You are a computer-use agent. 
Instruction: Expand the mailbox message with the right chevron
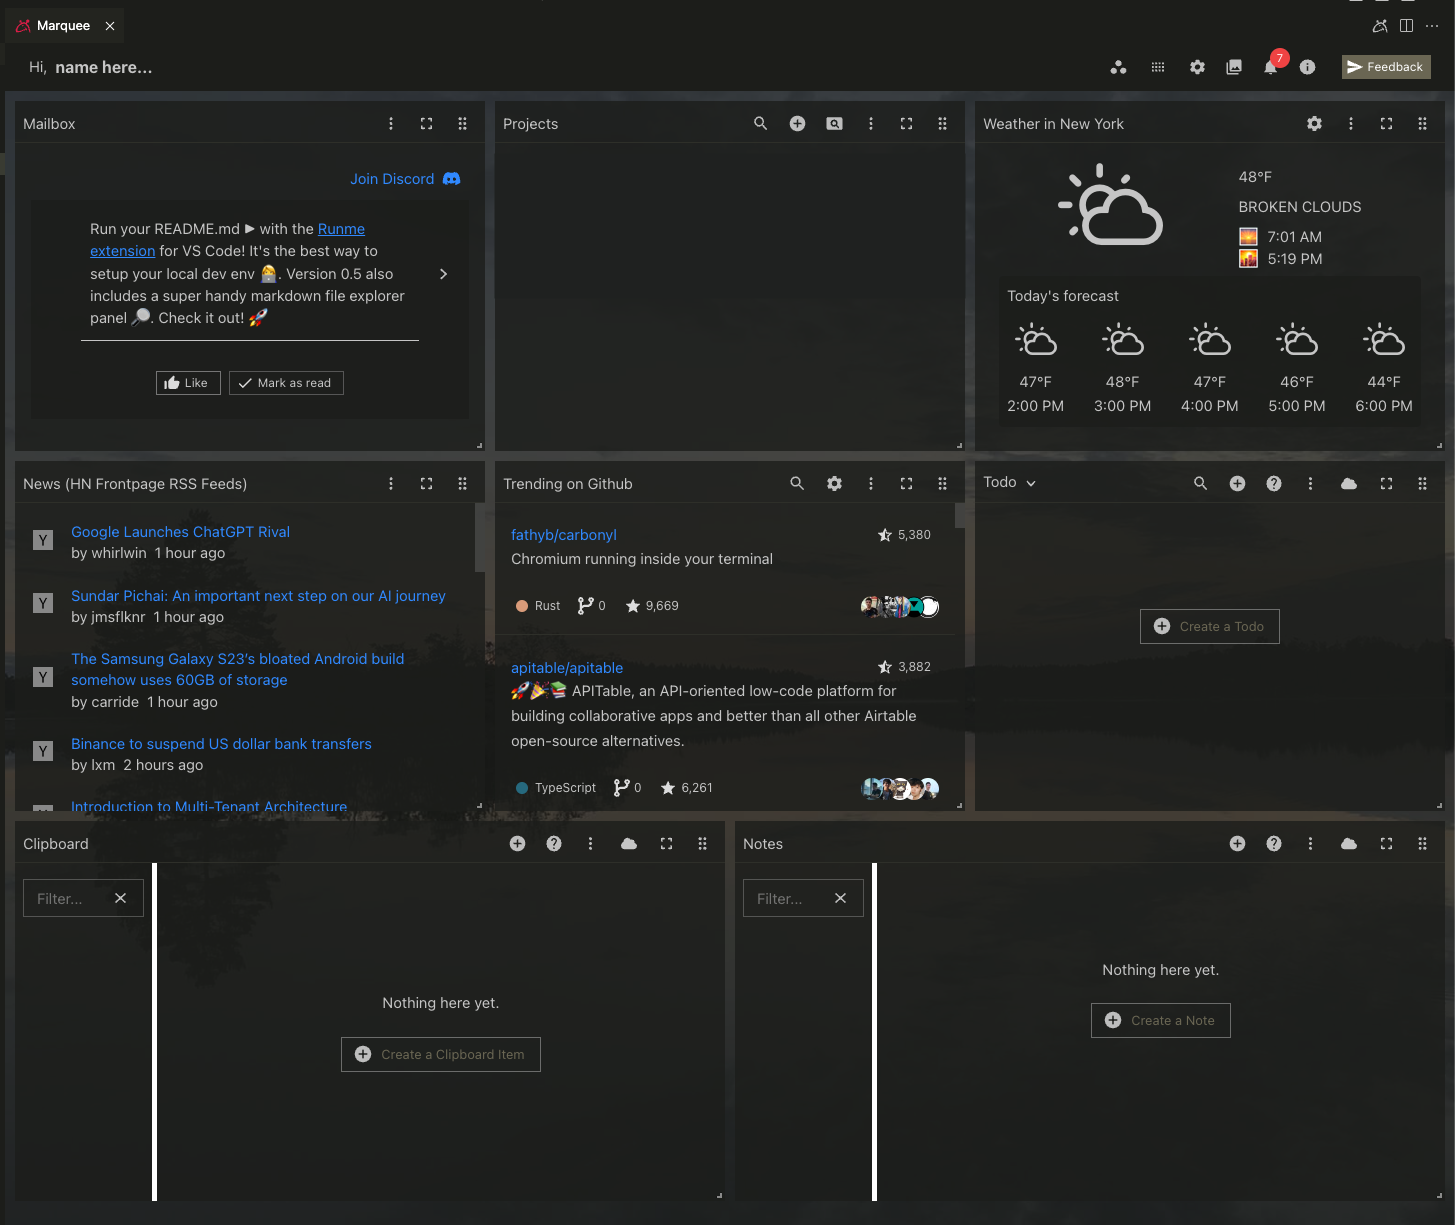click(x=443, y=273)
